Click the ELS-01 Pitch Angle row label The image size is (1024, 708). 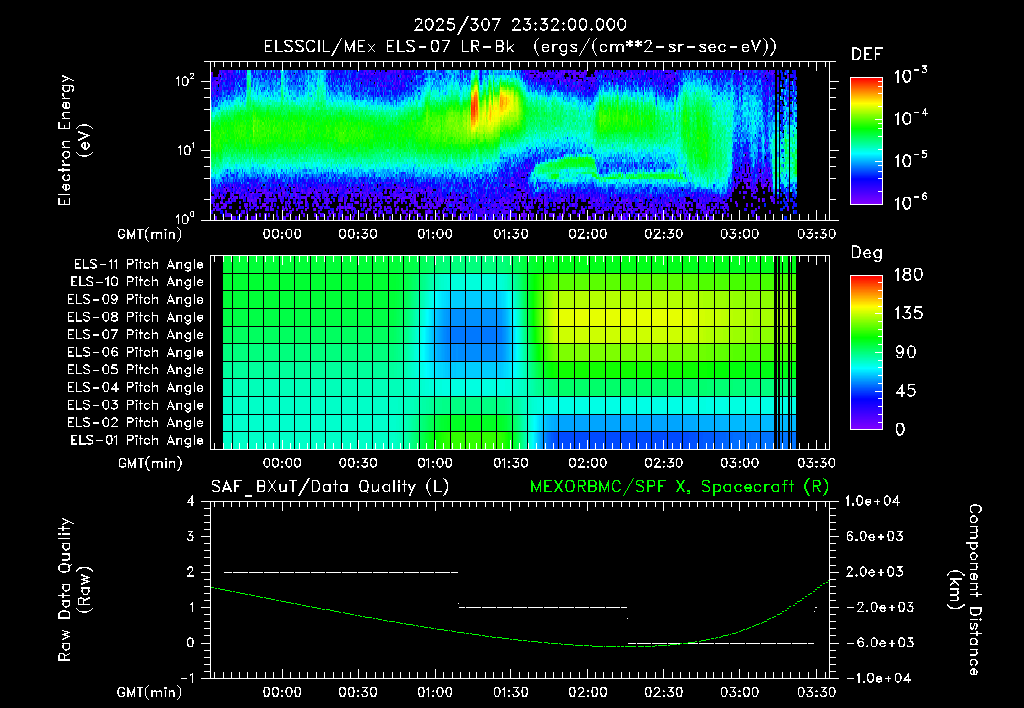tap(137, 440)
